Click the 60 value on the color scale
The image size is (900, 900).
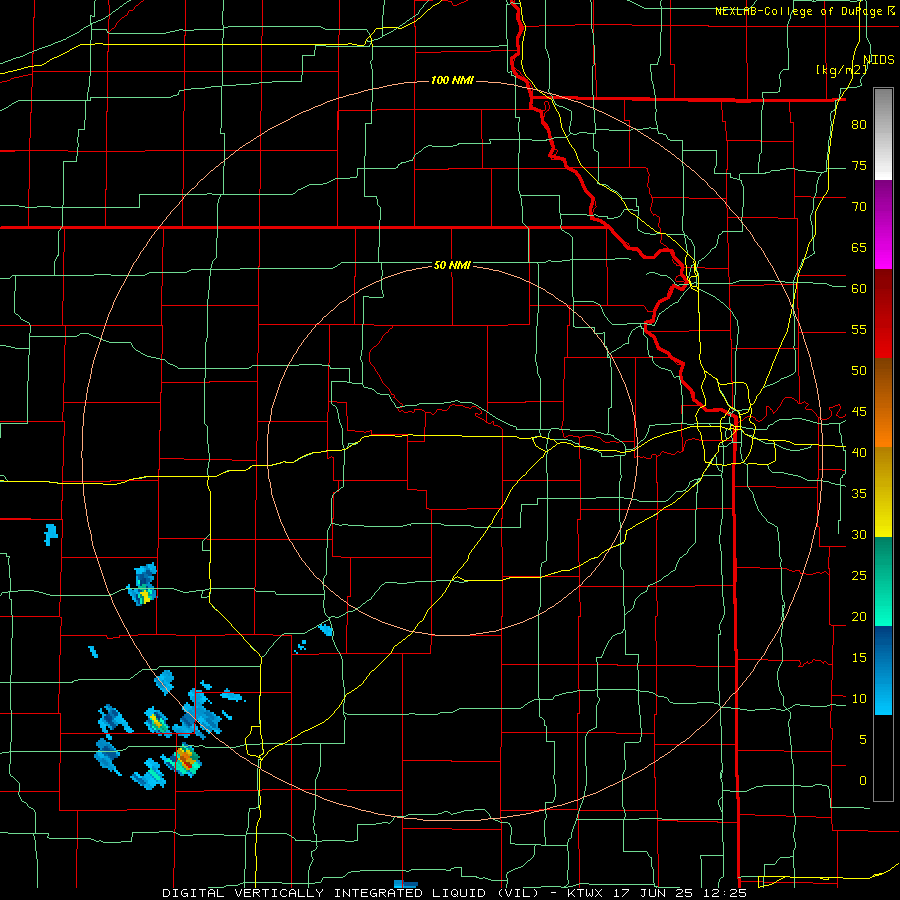pos(859,289)
